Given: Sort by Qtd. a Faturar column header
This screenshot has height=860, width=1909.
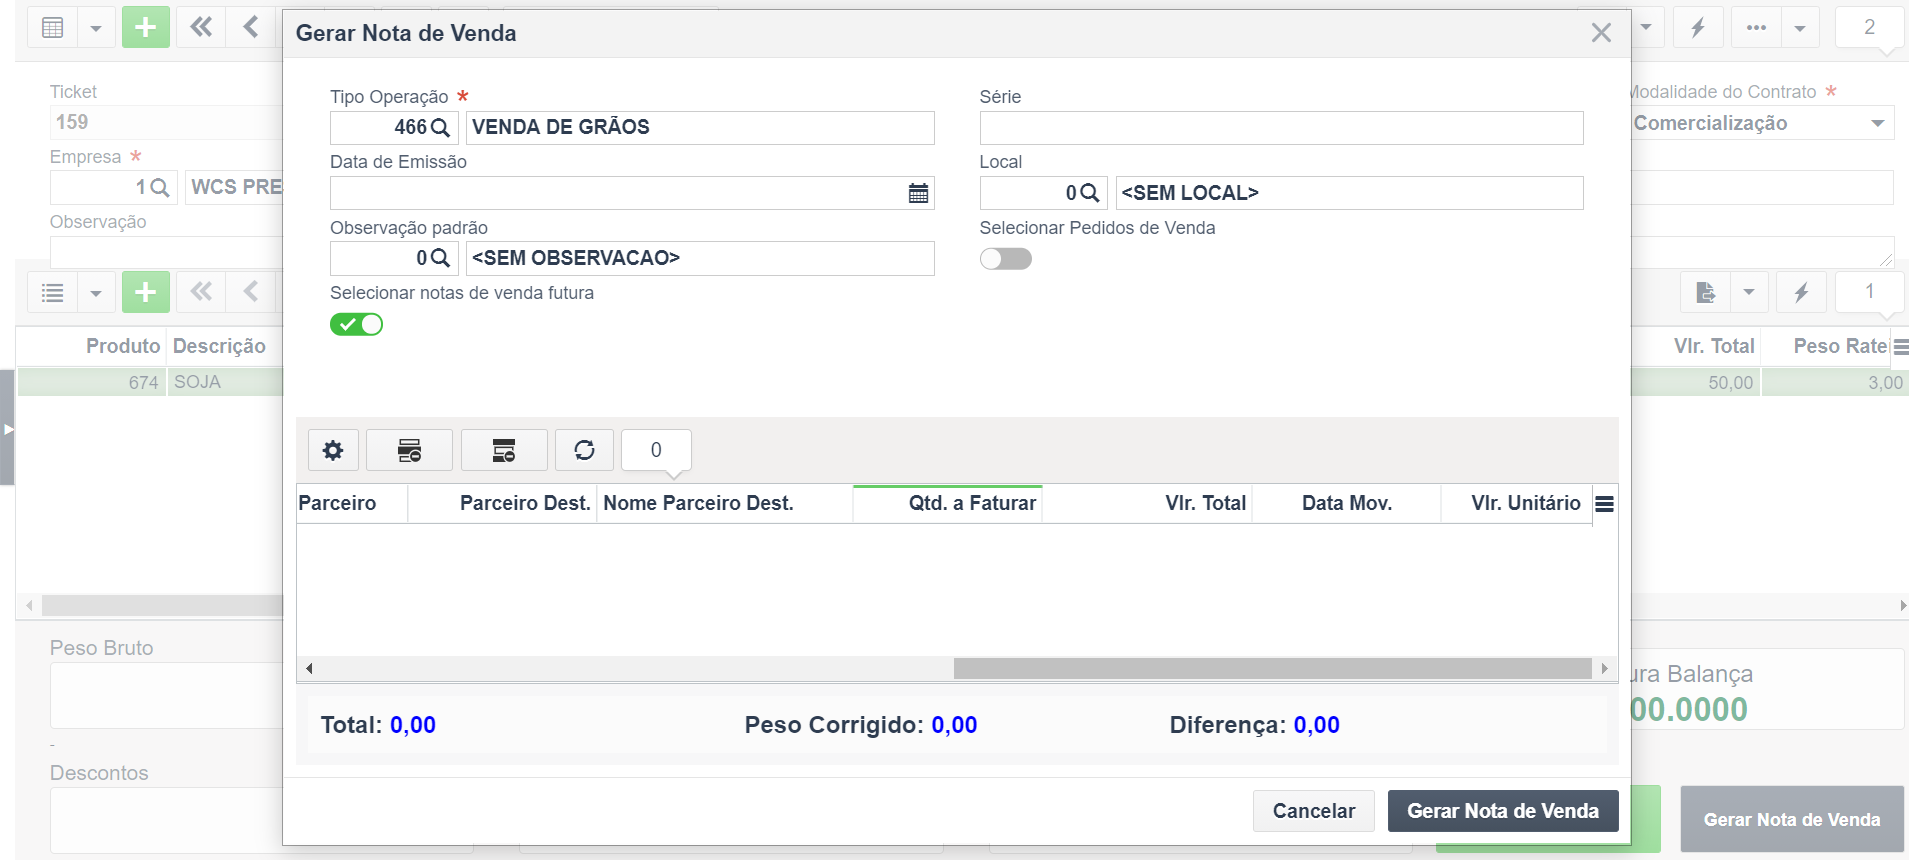Looking at the screenshot, I should pyautogui.click(x=947, y=503).
